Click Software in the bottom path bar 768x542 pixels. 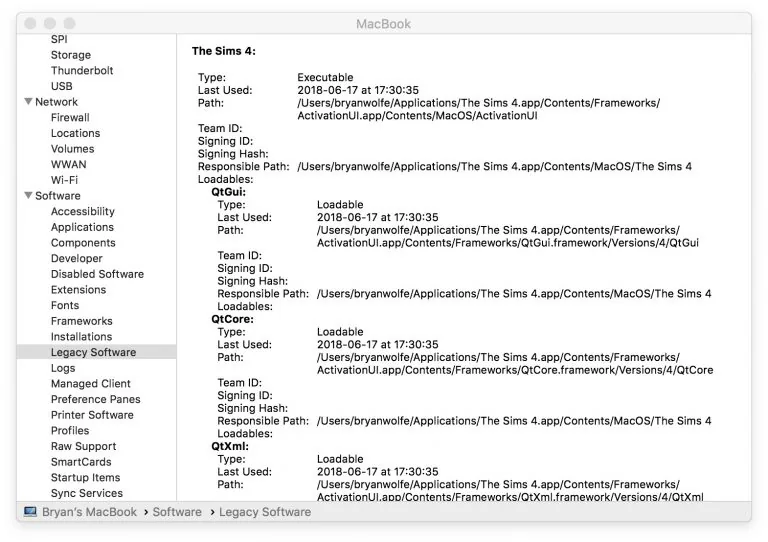[177, 512]
